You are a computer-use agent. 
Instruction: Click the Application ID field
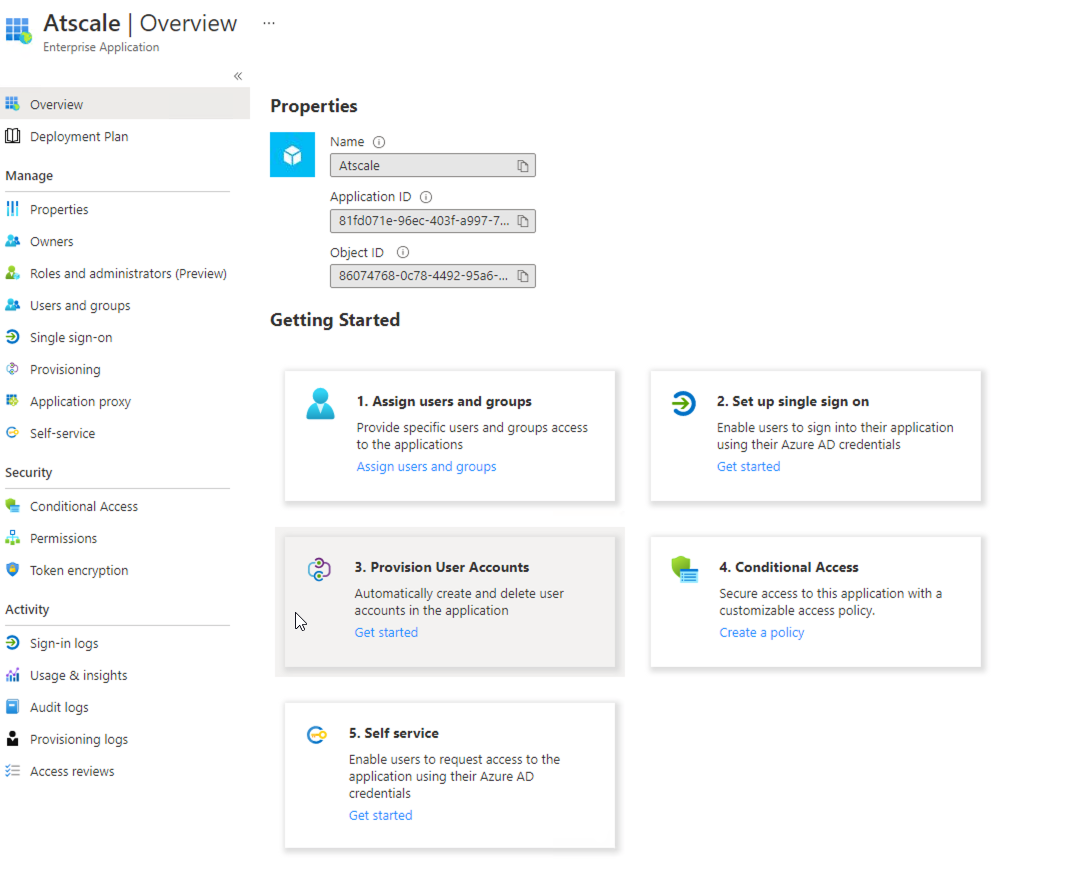coord(433,221)
